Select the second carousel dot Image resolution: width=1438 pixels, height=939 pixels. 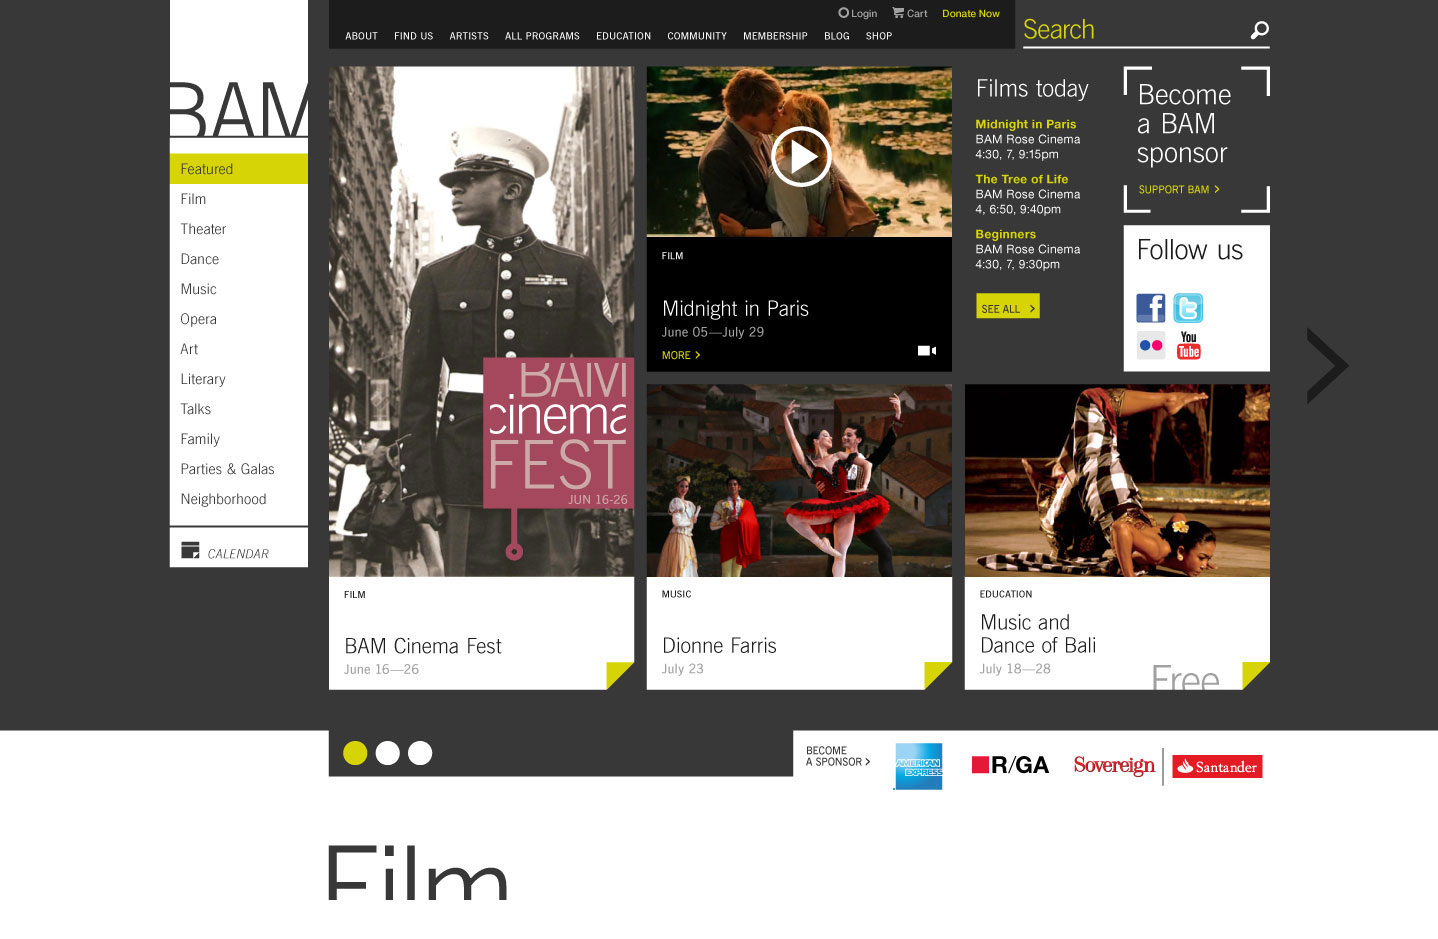pyautogui.click(x=388, y=753)
